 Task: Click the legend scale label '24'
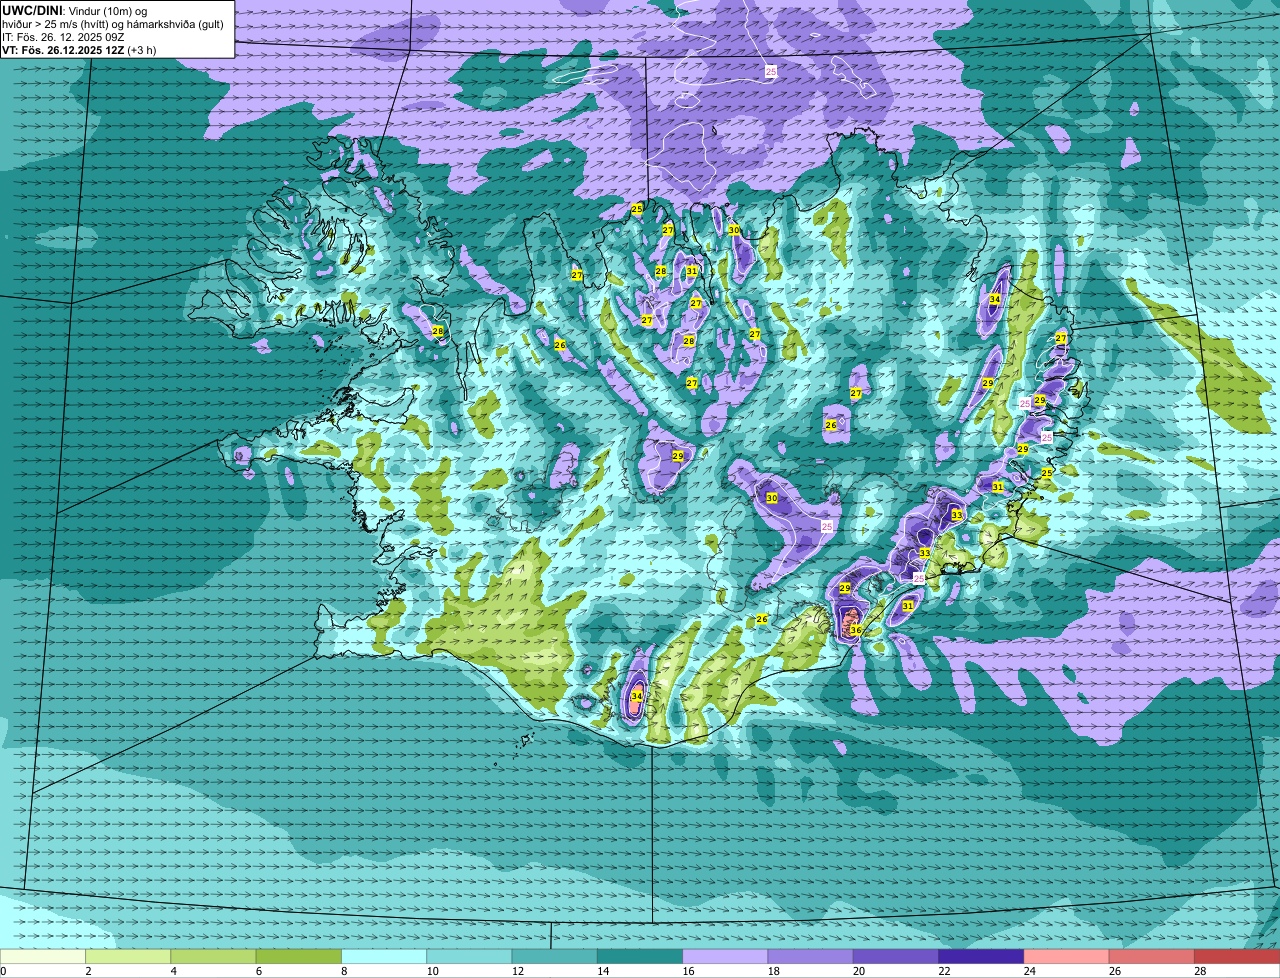coord(1030,971)
